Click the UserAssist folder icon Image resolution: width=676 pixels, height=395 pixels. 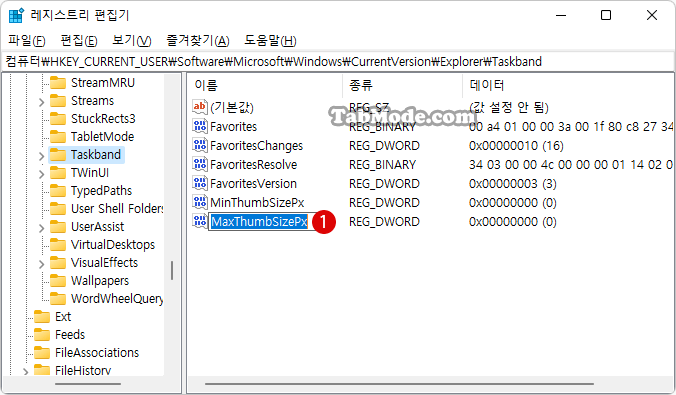[58, 226]
